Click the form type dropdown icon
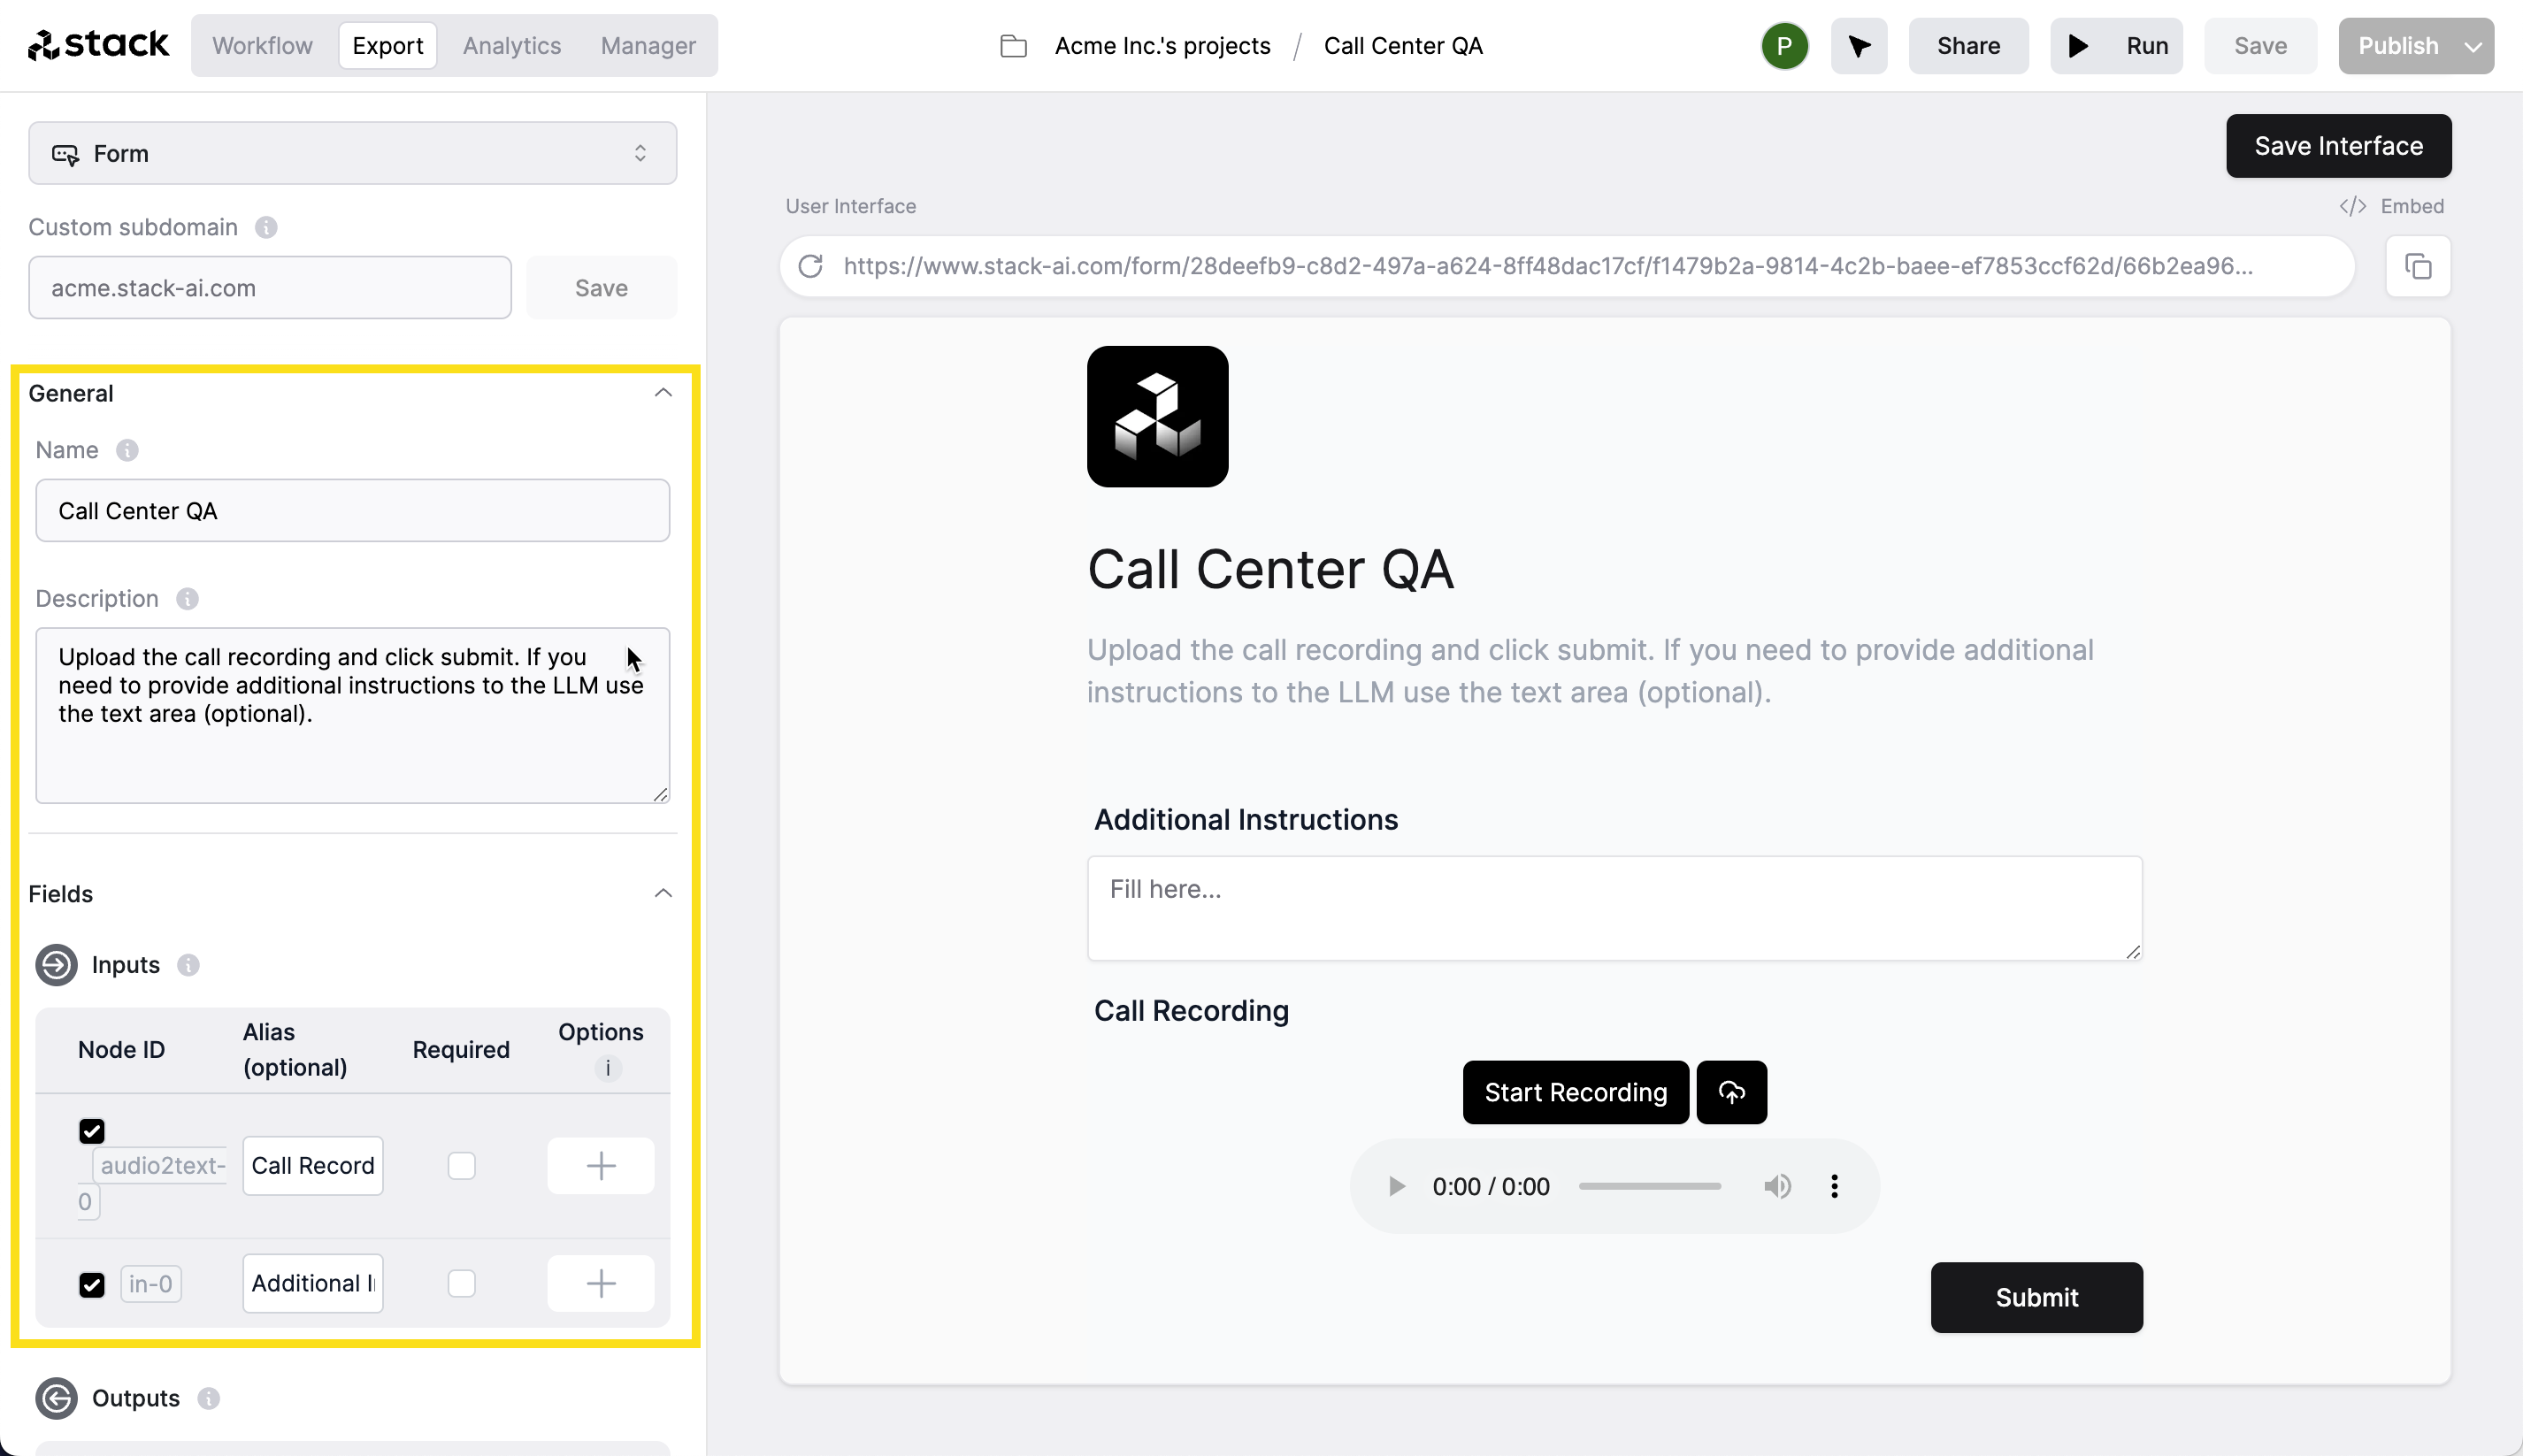The width and height of the screenshot is (2523, 1456). [641, 154]
